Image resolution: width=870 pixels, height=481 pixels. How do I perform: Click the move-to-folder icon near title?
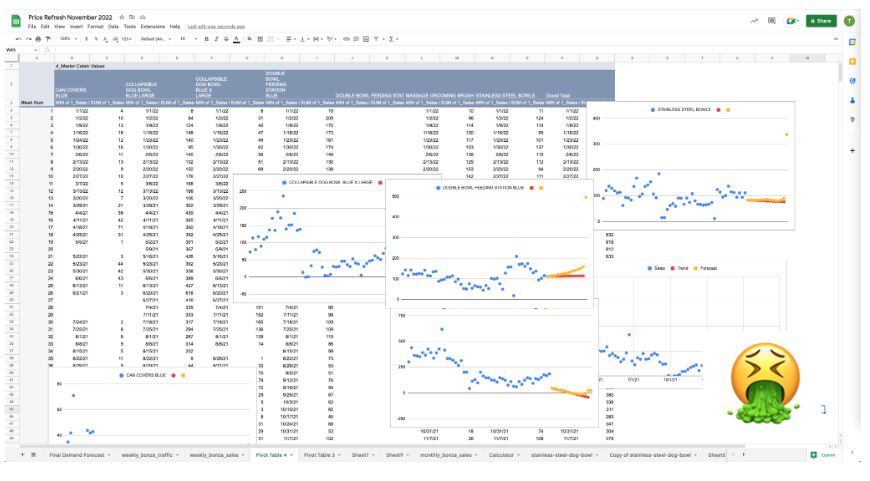(x=132, y=17)
